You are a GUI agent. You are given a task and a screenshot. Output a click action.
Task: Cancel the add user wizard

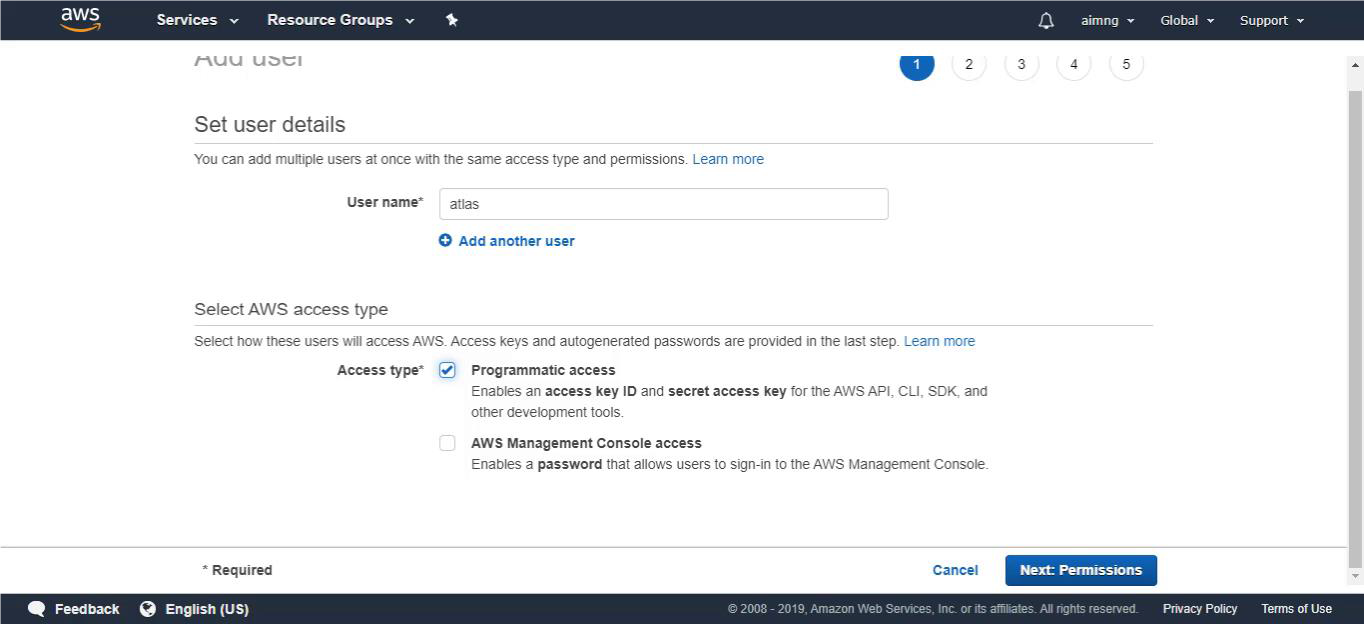(x=955, y=570)
